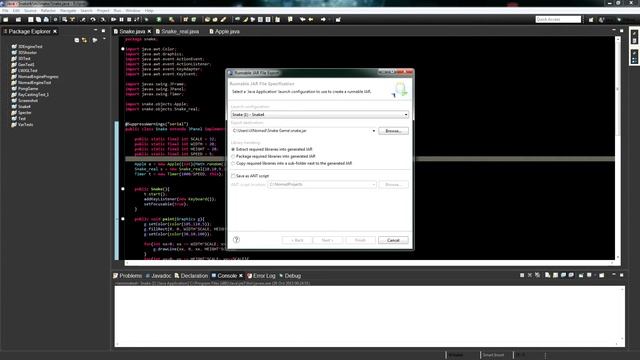Viewport: 640px width, 360px height.
Task: Click the editor vertical scrollbar
Action: (x=618, y=147)
